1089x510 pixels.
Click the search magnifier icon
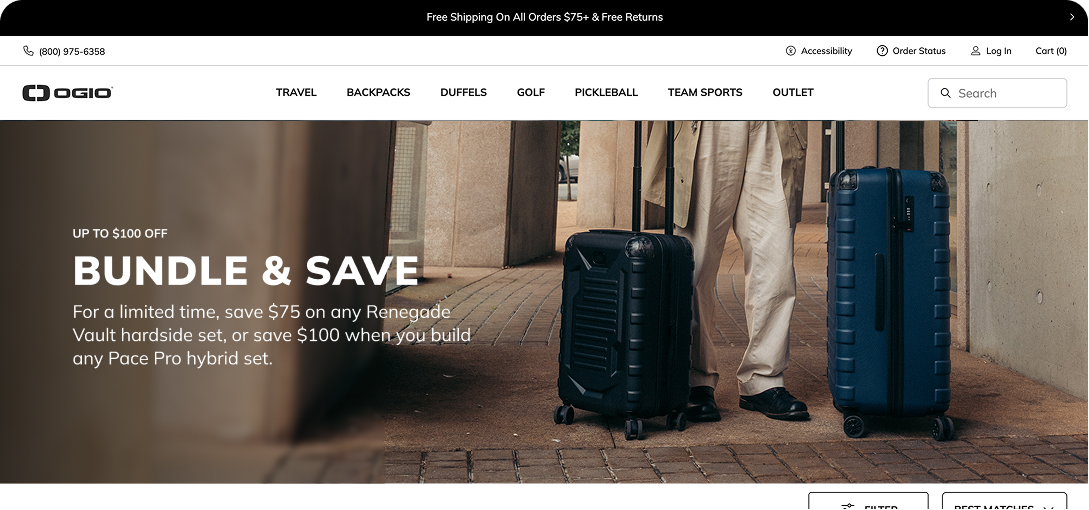point(945,93)
